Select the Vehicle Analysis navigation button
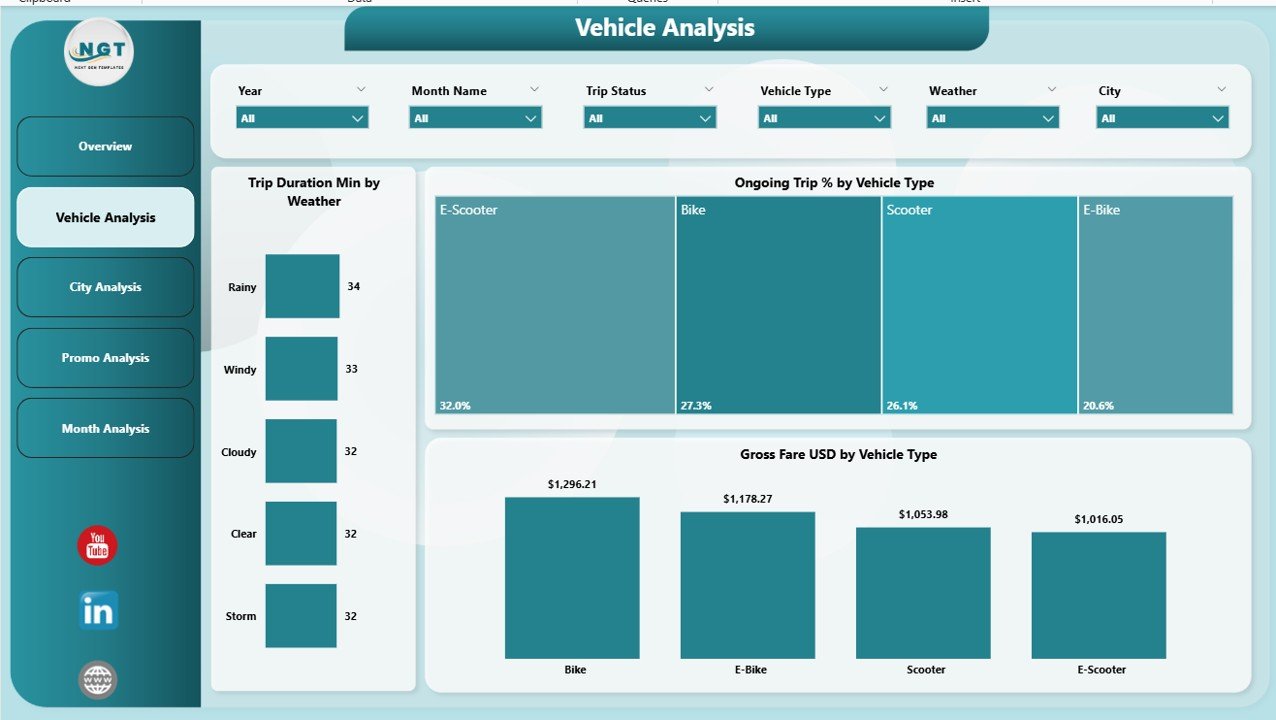This screenshot has height=720, width=1276. (x=105, y=217)
